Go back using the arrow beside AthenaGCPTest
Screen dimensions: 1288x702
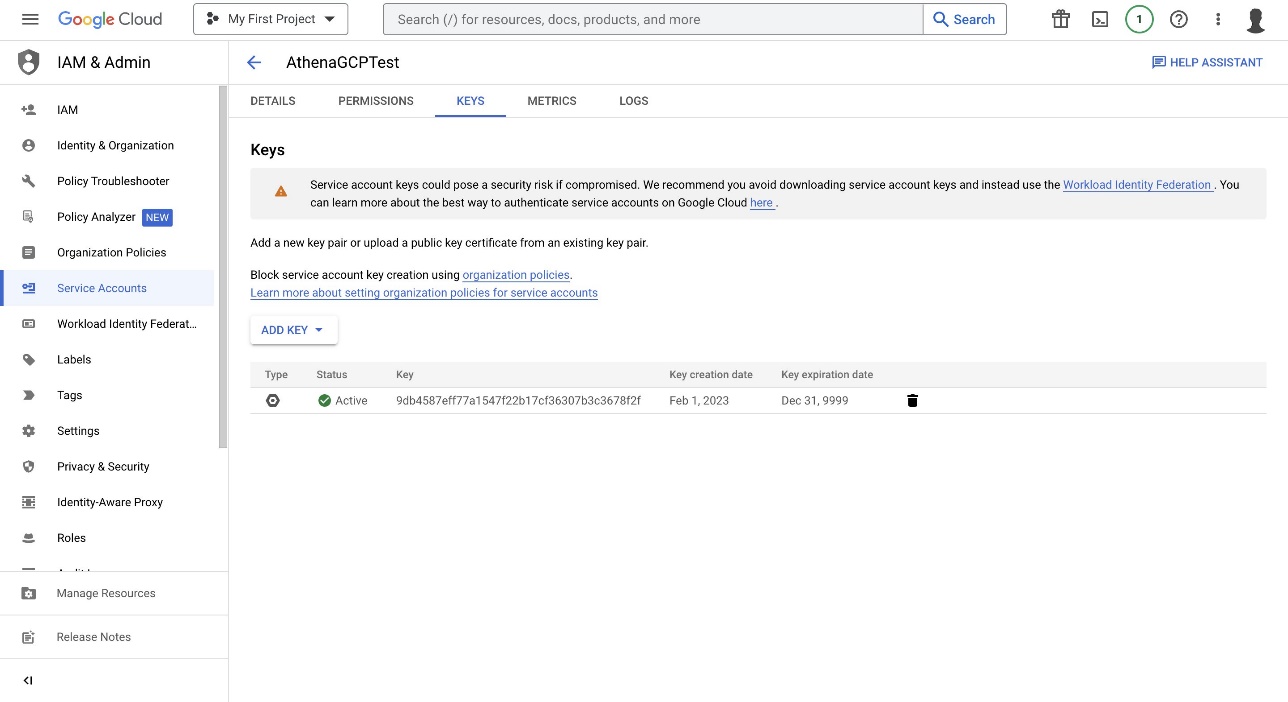point(254,62)
